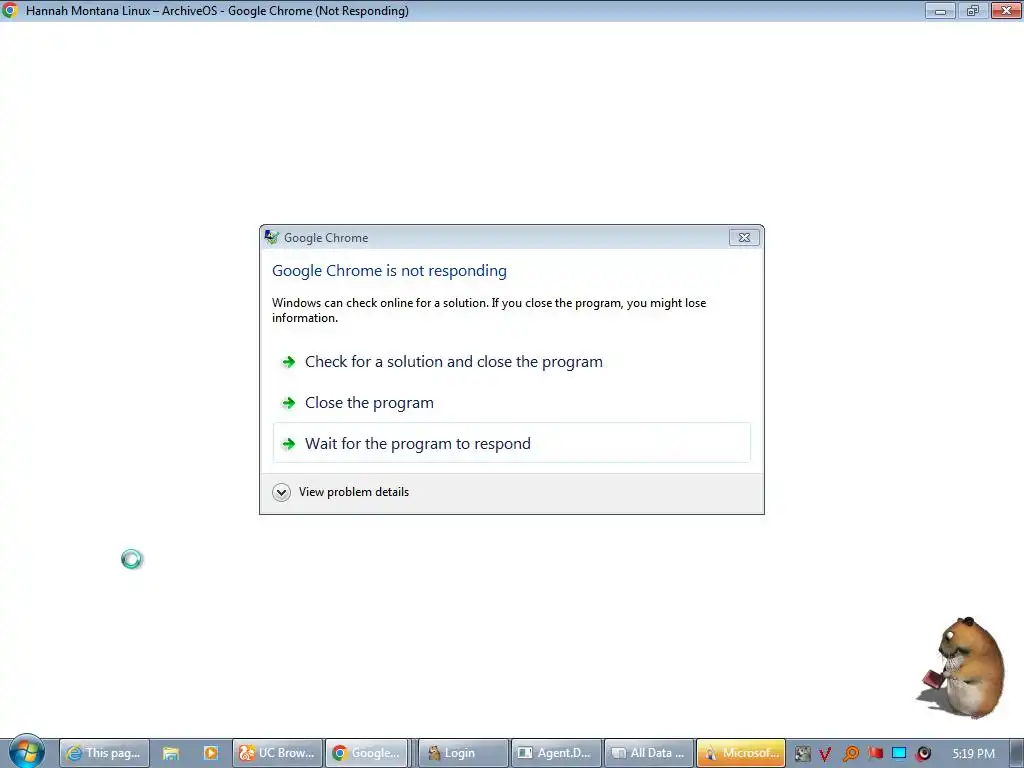
Task: Open the clock showing 5:19 PM
Action: (x=973, y=753)
